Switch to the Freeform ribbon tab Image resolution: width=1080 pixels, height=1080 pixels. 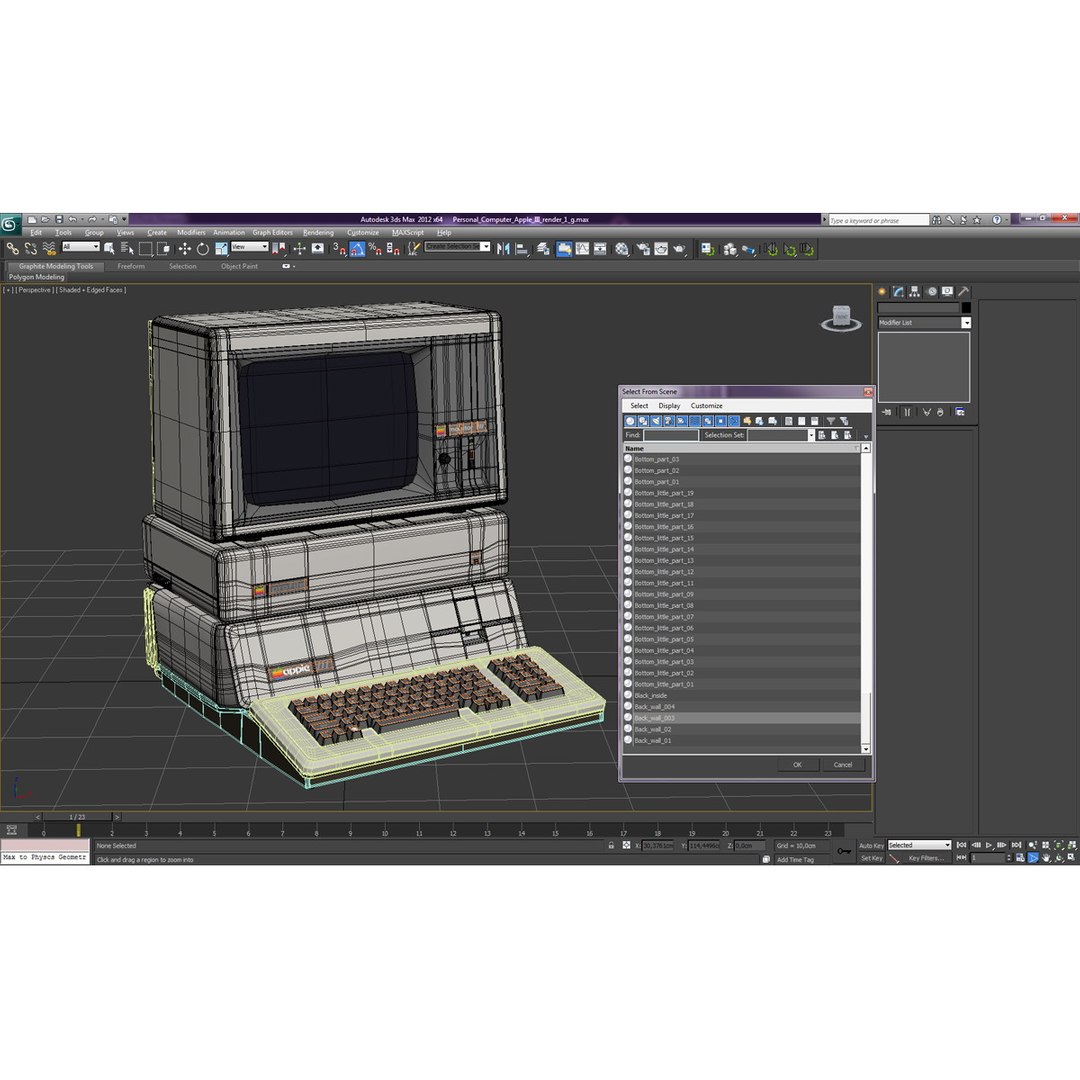click(x=131, y=267)
